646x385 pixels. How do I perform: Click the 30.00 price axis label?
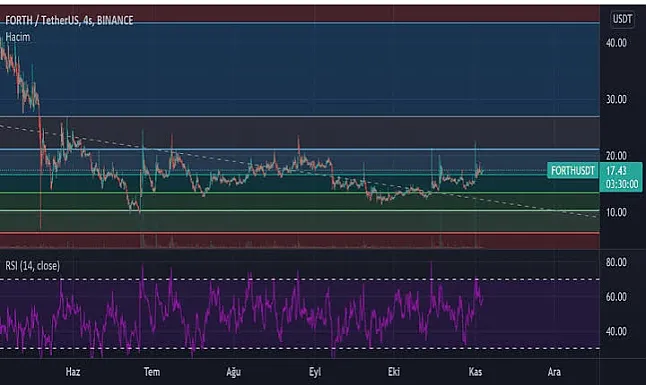tap(616, 99)
